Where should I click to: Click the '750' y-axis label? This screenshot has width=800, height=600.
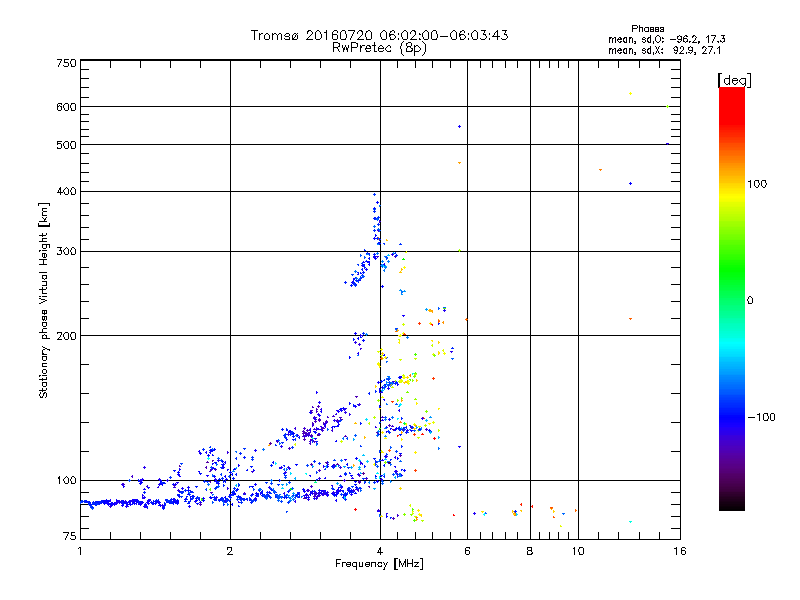pos(66,63)
